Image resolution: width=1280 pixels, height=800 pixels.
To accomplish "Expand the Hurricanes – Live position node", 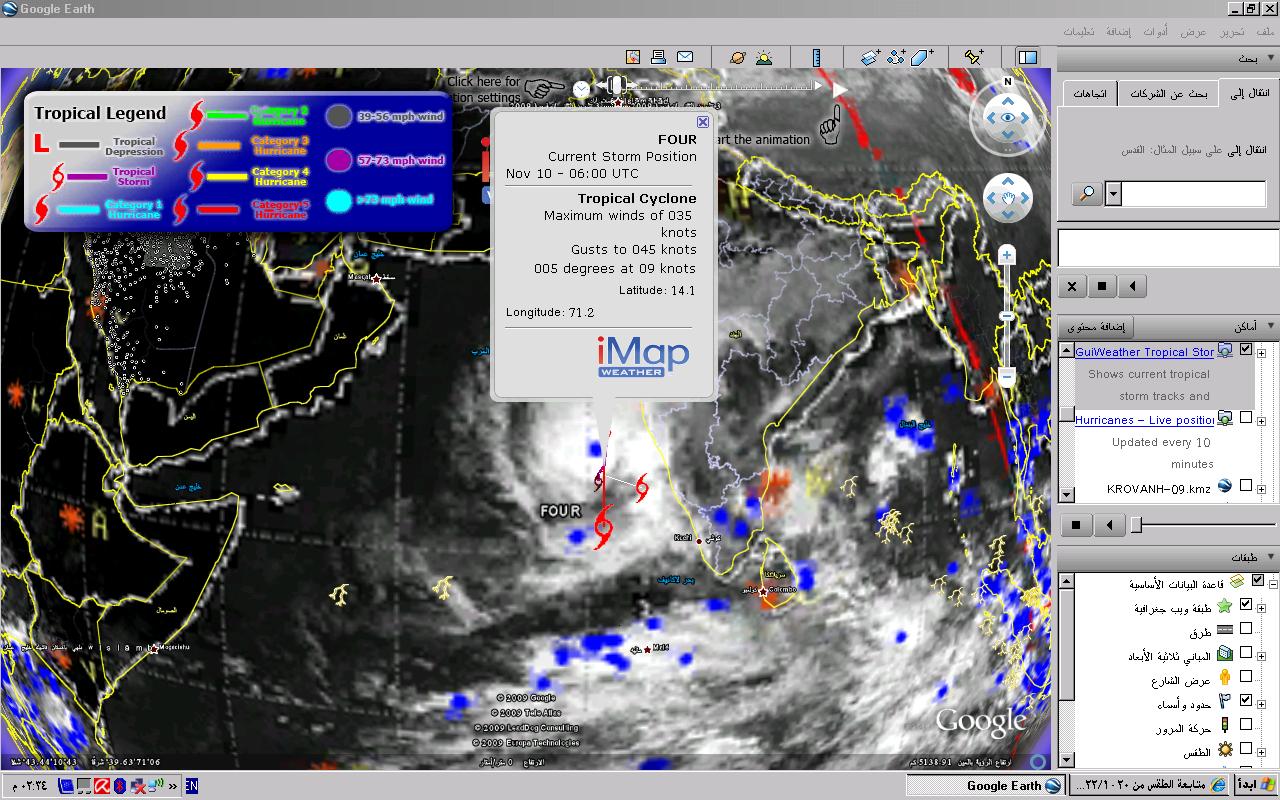I will 1262,420.
